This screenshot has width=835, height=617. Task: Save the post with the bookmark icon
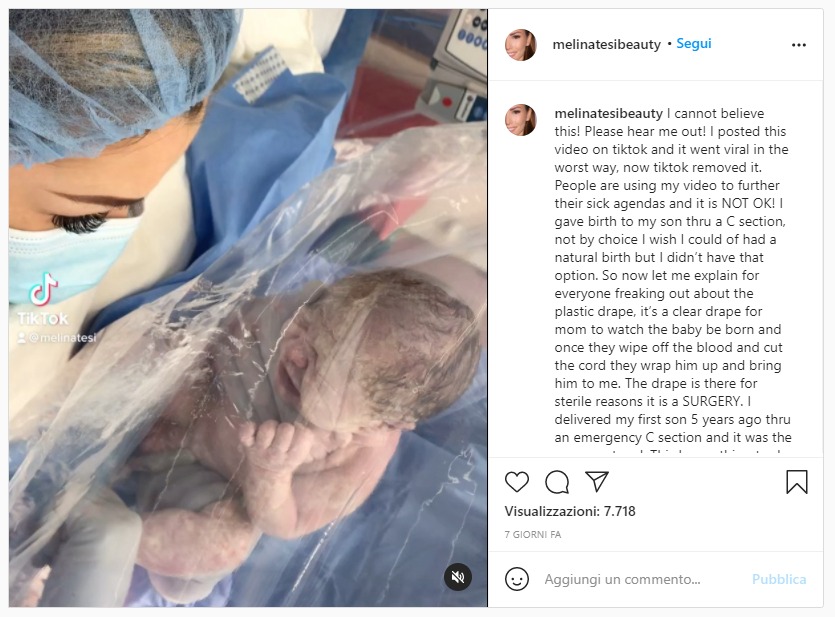pos(797,482)
